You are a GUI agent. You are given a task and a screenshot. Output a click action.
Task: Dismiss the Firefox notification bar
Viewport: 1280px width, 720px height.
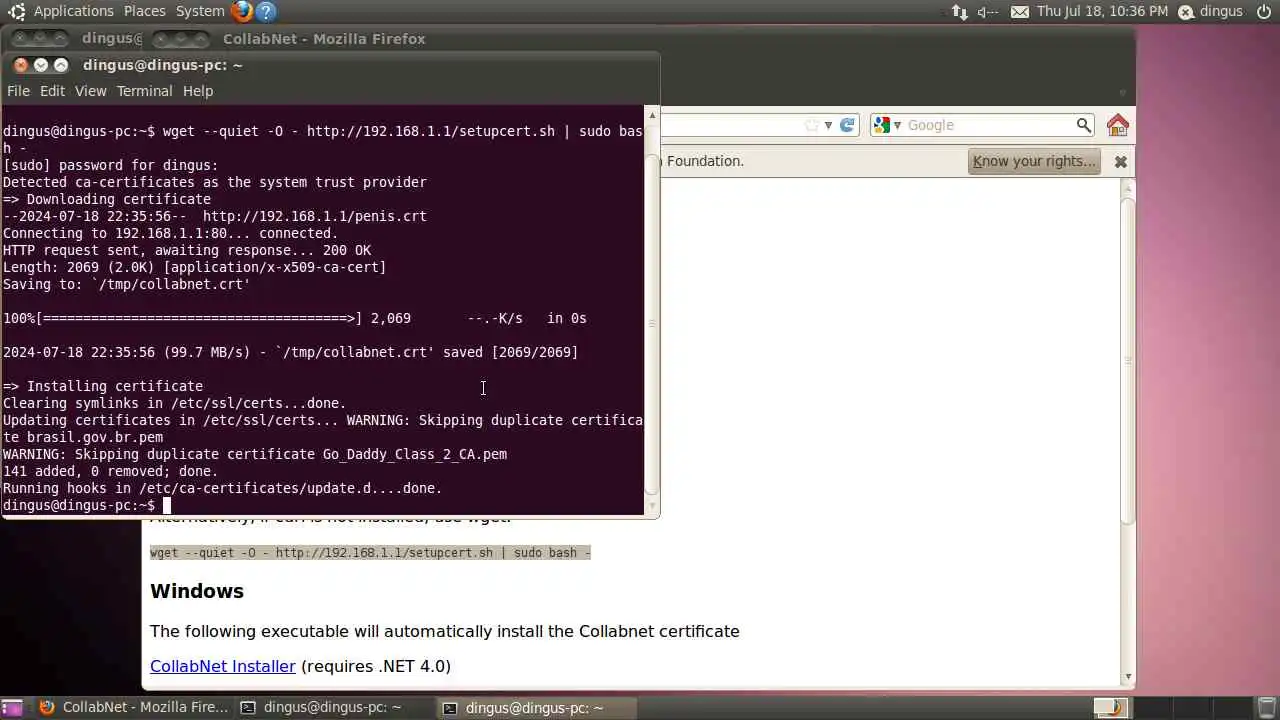[x=1120, y=161]
